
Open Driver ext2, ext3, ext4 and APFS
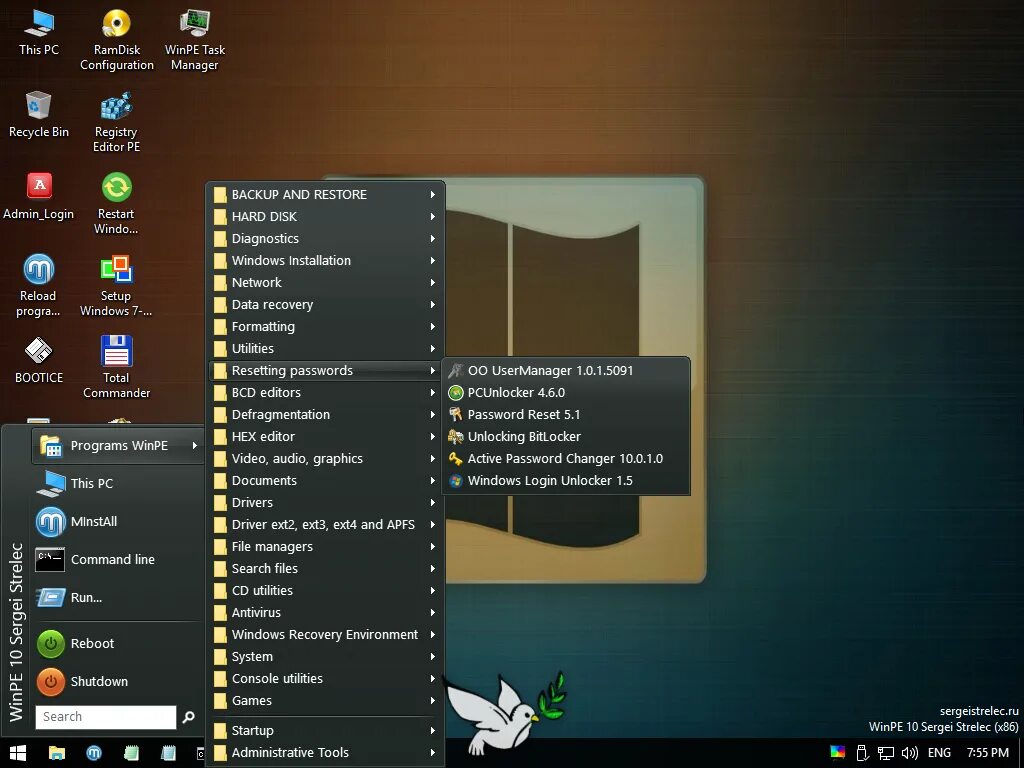point(325,524)
